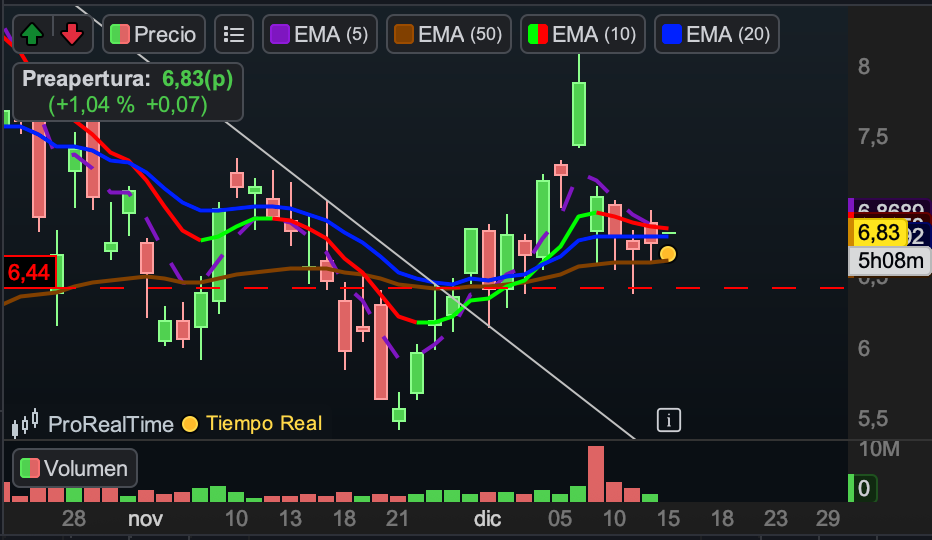Click the Volumen red-green bar icon
This screenshot has width=932, height=540.
(x=30, y=468)
